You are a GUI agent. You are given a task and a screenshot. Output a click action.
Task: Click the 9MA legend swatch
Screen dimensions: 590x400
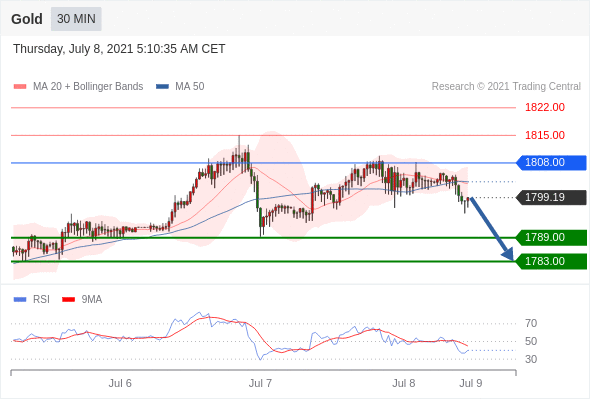point(68,300)
